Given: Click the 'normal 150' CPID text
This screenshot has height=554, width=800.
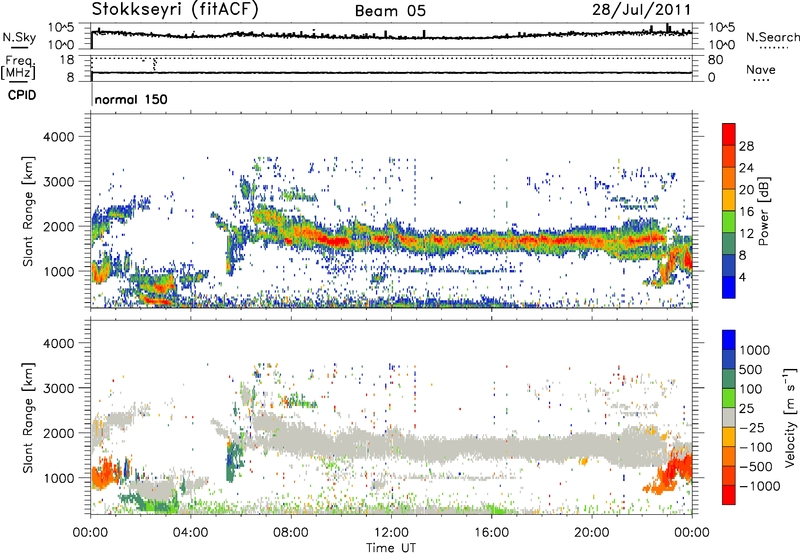Looking at the screenshot, I should [x=131, y=99].
